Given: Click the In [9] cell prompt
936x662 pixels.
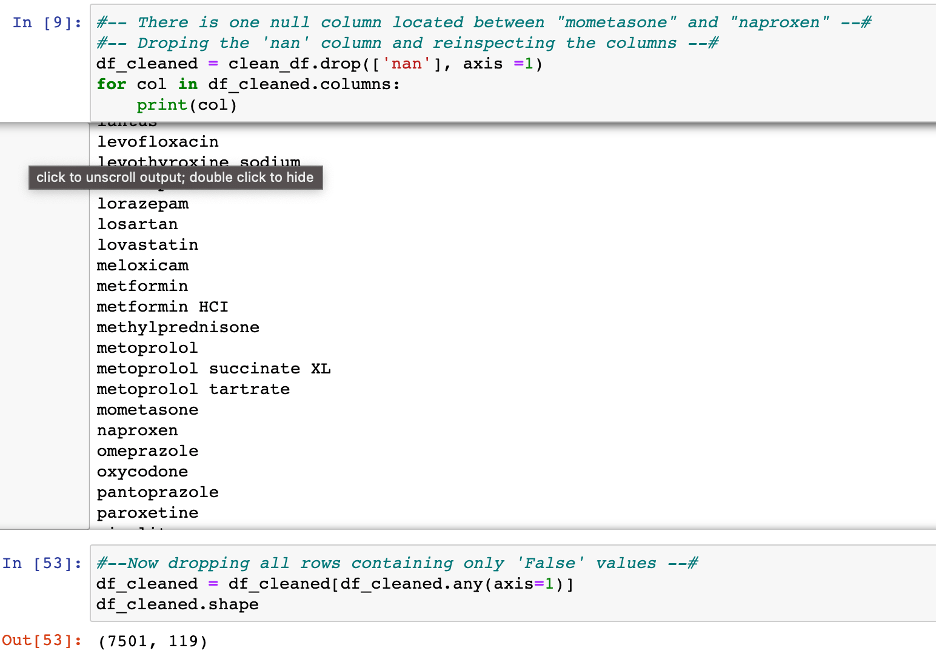Looking at the screenshot, I should point(47,22).
